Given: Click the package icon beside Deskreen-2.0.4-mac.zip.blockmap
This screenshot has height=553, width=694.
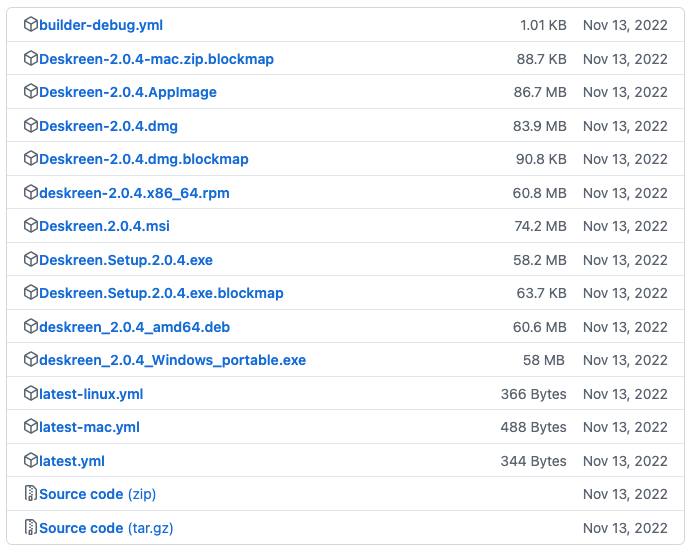Looking at the screenshot, I should coord(31,58).
